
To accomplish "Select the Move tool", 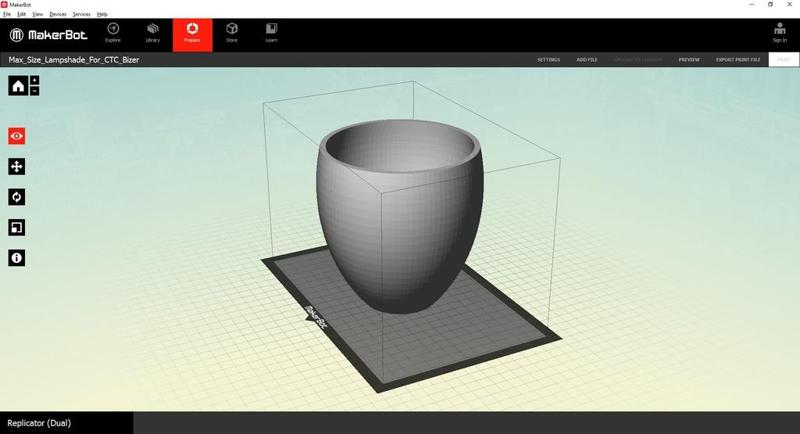I will pyautogui.click(x=16, y=166).
